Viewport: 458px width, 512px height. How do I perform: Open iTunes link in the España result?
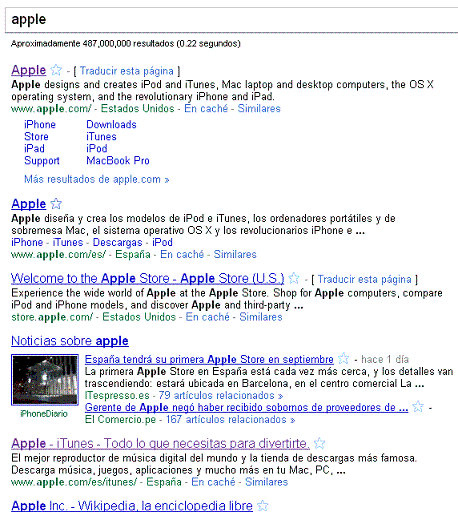click(68, 242)
